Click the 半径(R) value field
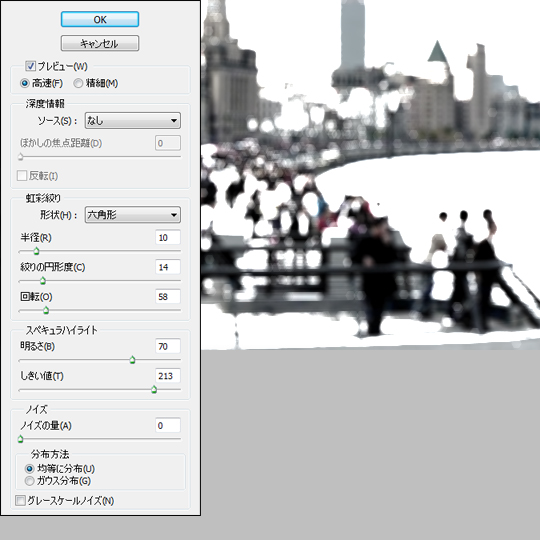The image size is (540, 540). 168,238
